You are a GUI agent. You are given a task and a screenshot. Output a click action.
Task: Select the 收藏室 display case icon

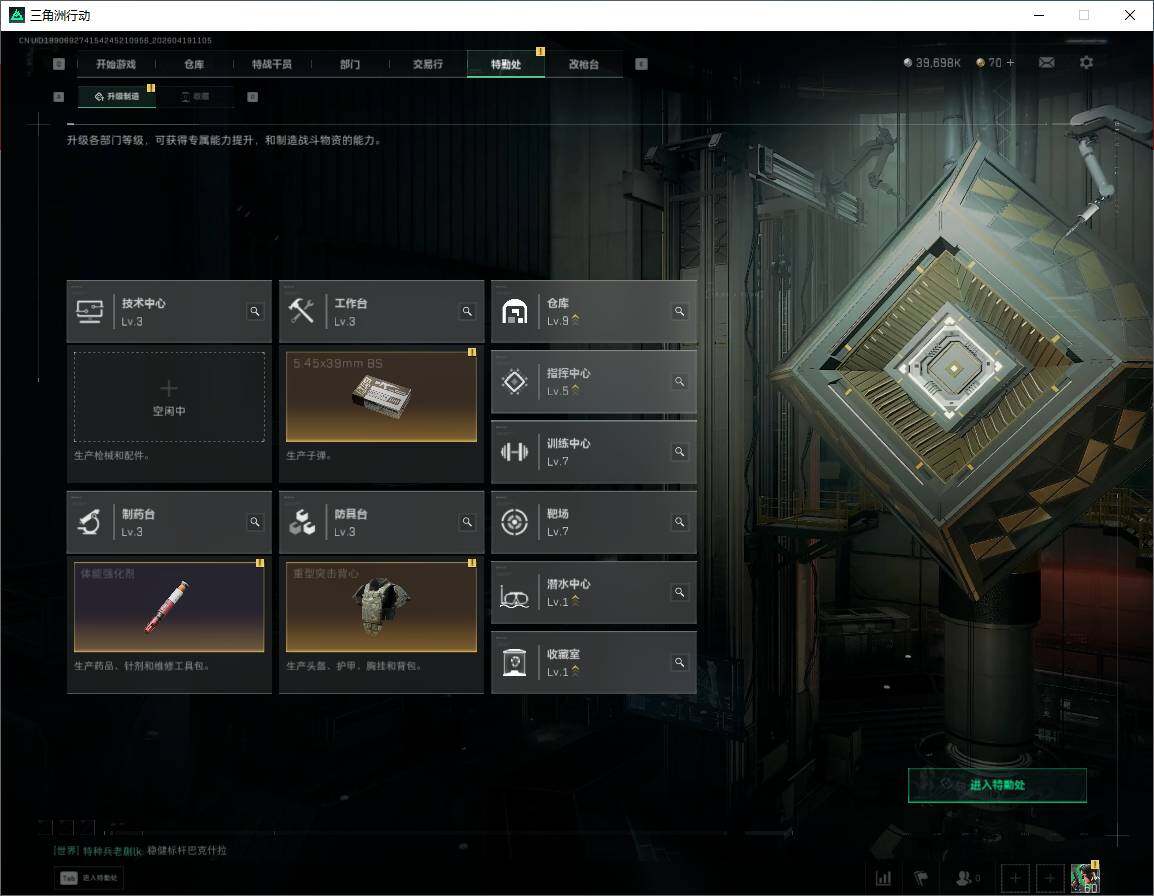coord(514,663)
